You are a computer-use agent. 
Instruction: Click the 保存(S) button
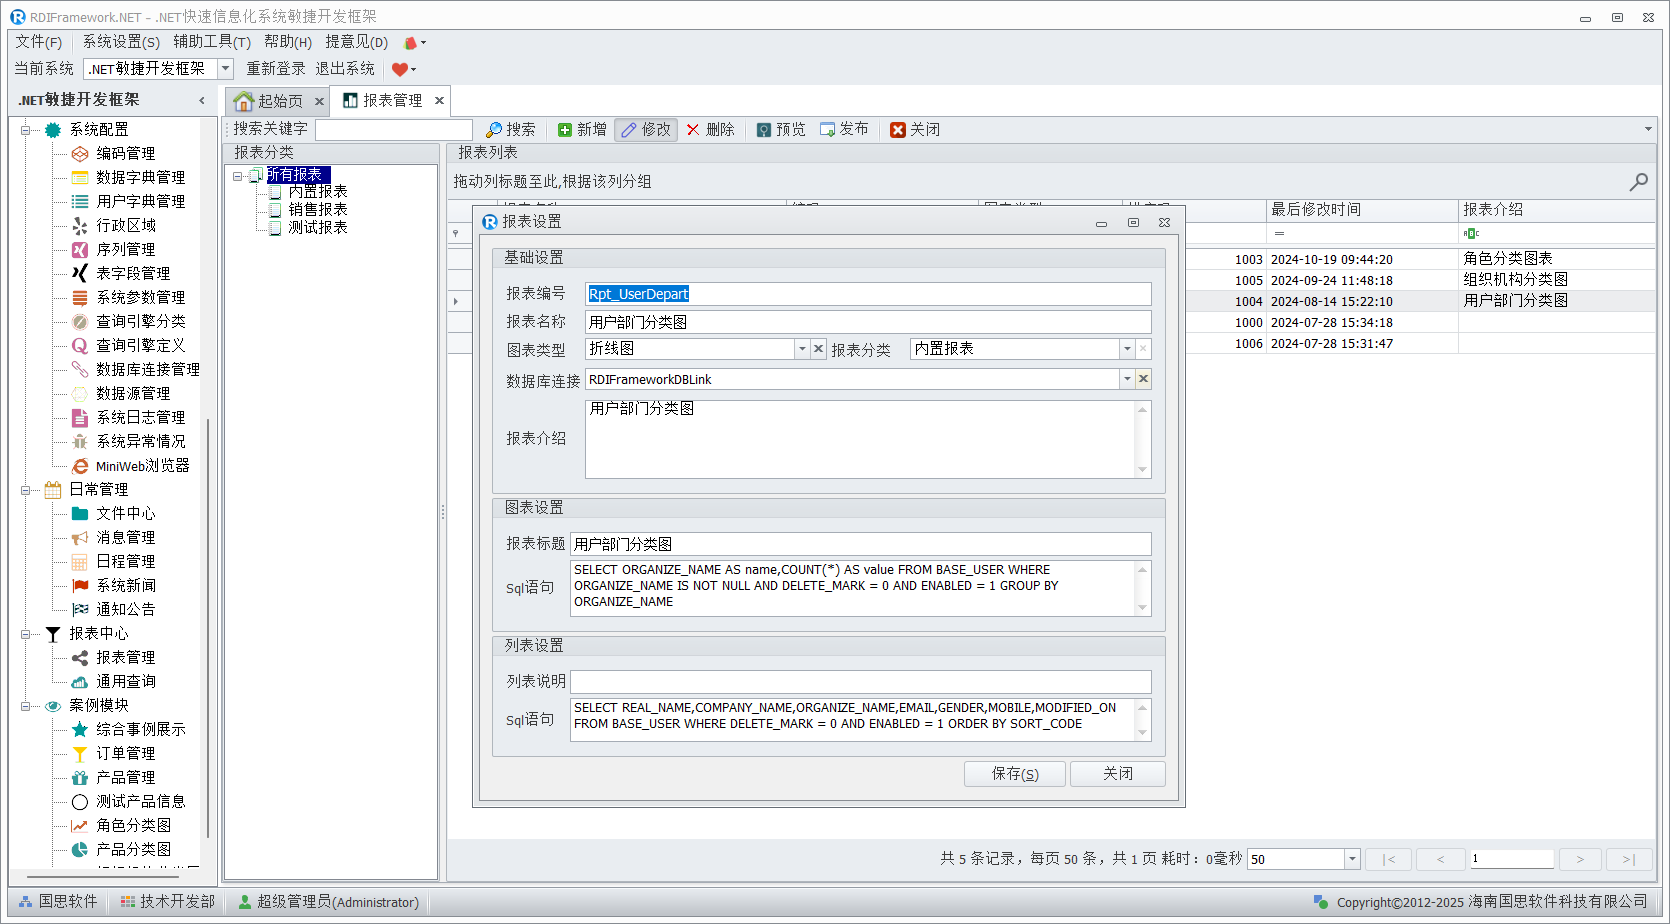pyautogui.click(x=1014, y=774)
